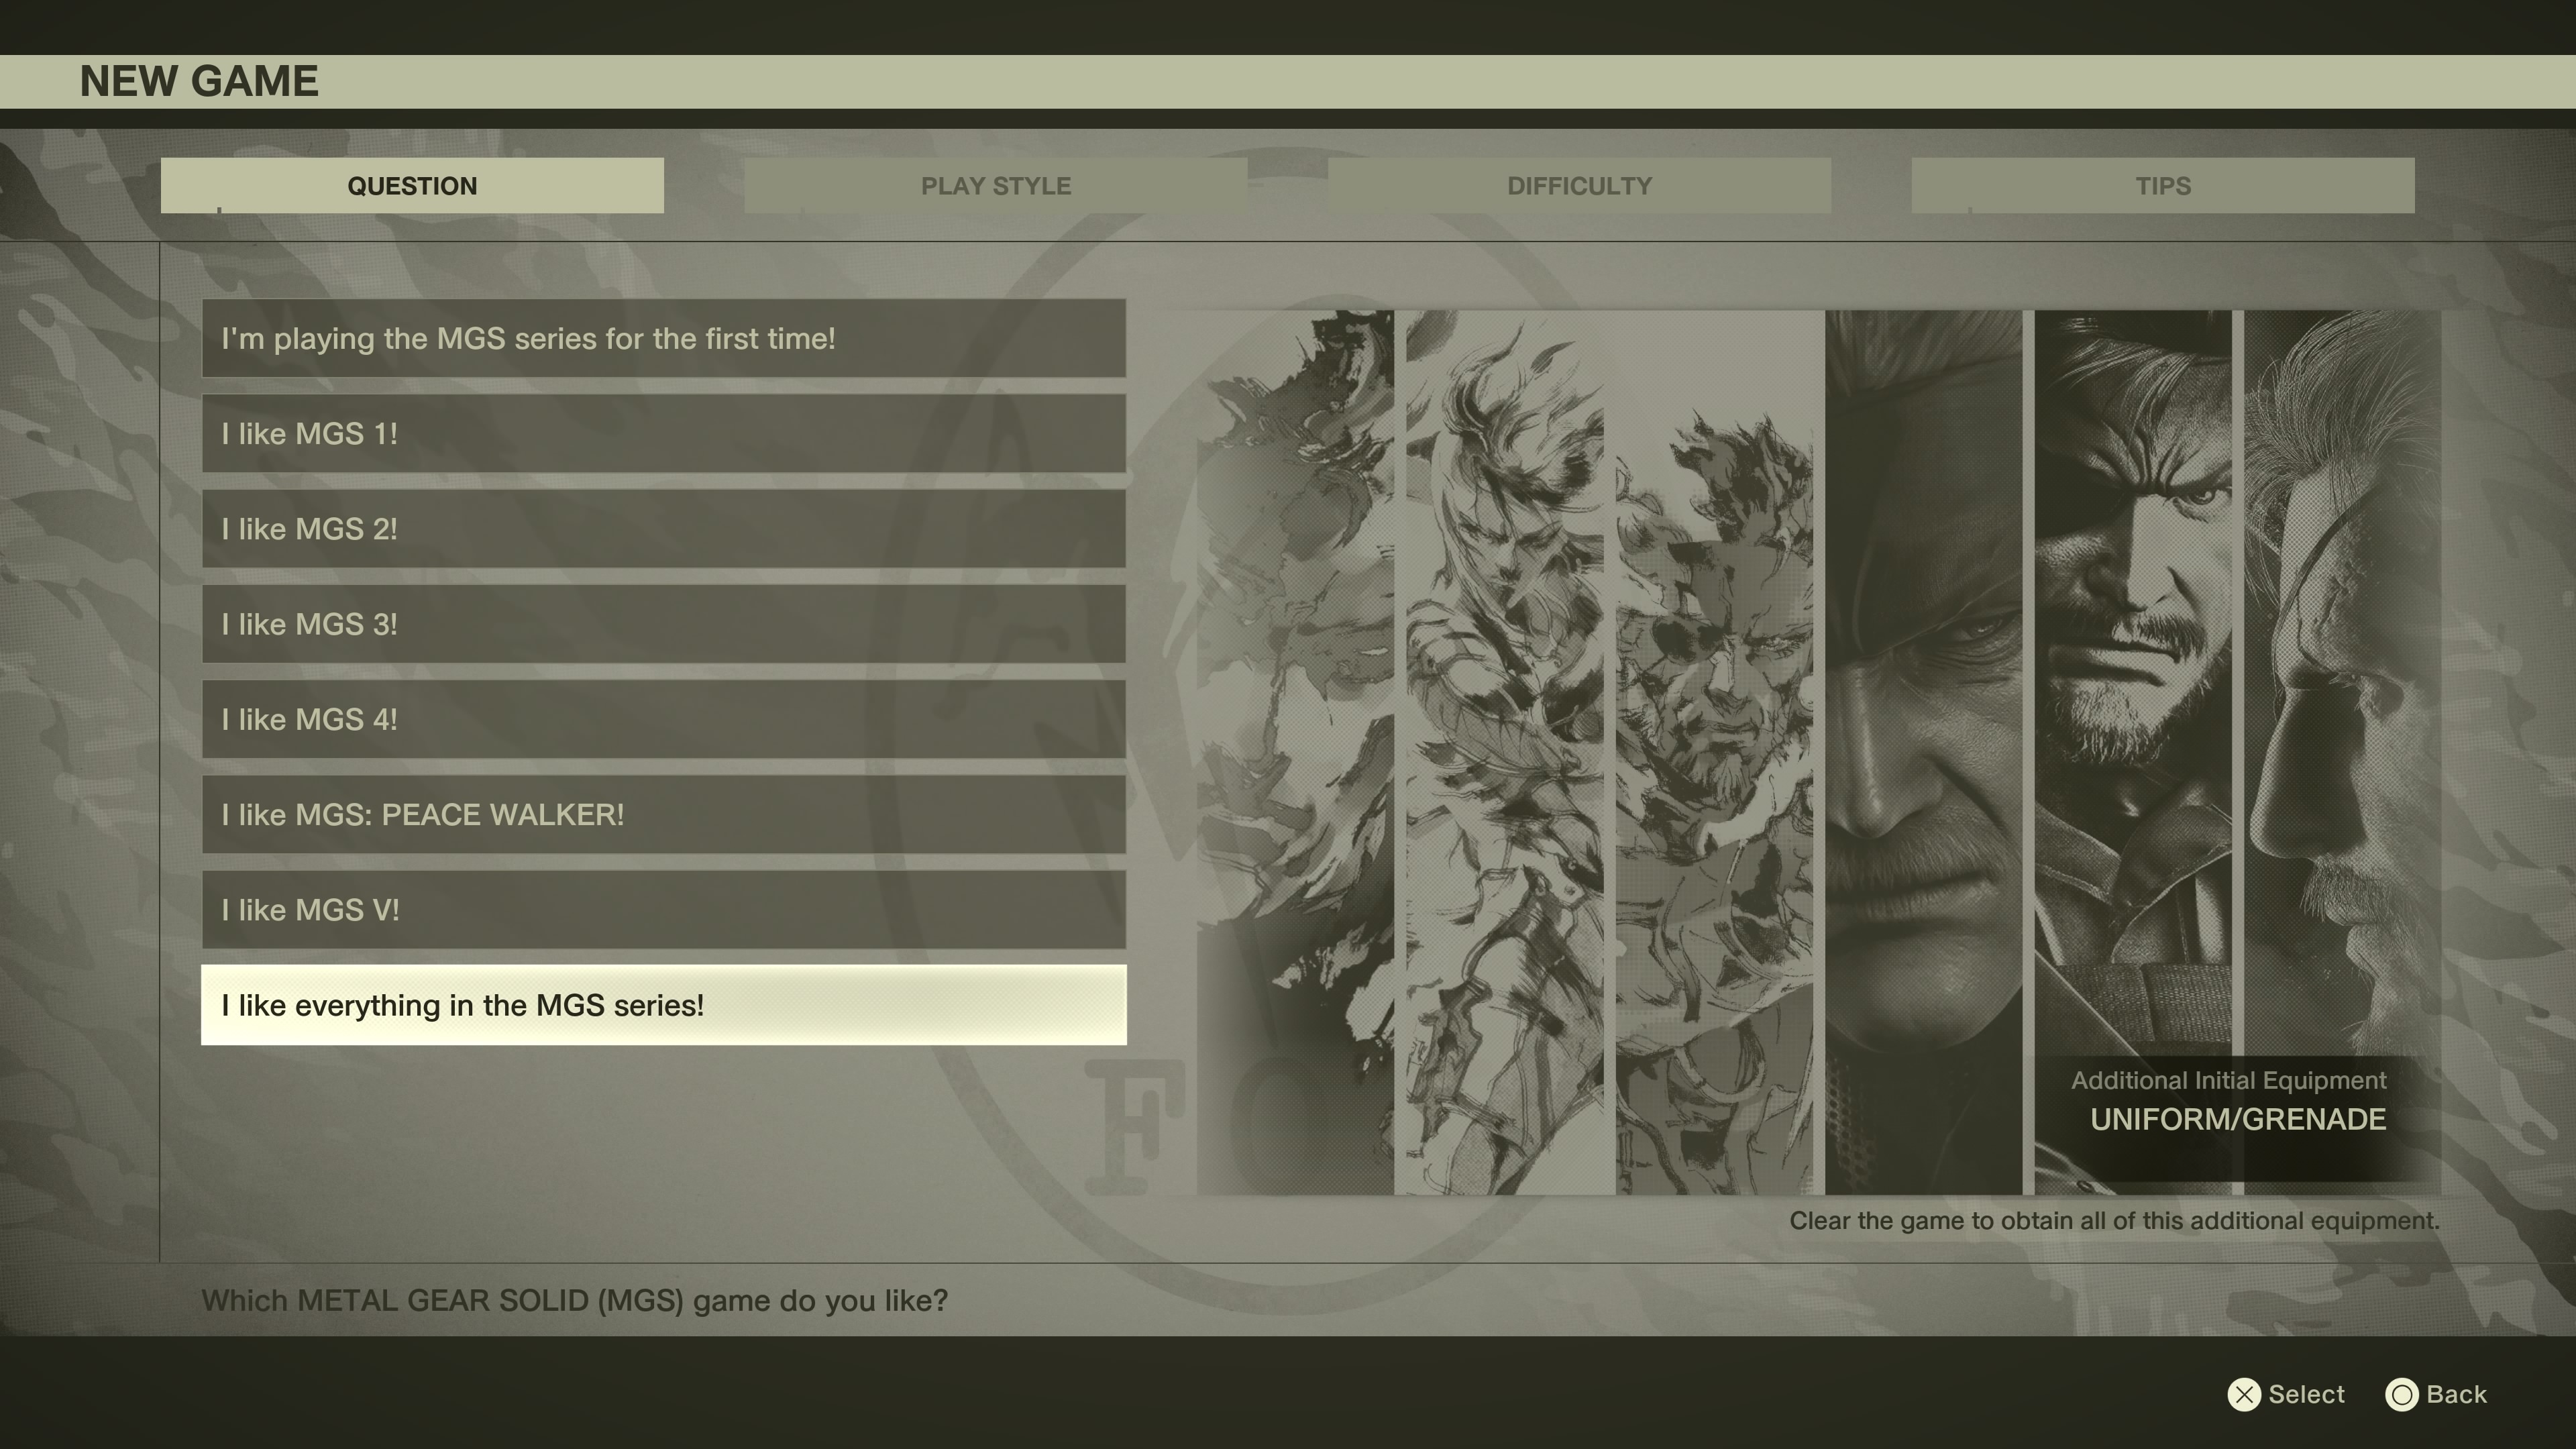Viewport: 2576px width, 1449px height.
Task: Switch to the PLAY STYLE tab
Action: (x=995, y=186)
